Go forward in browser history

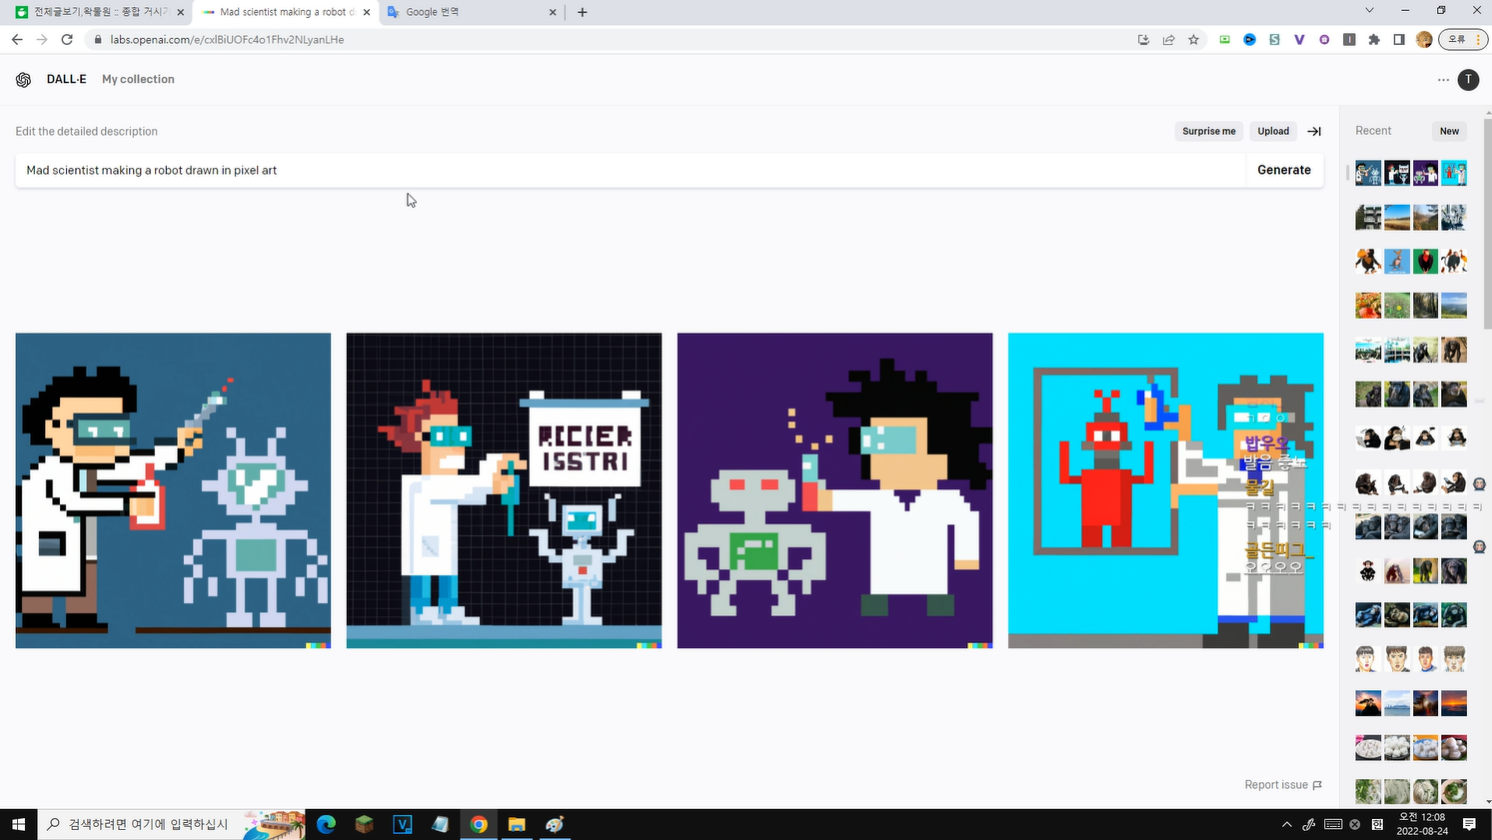42,40
